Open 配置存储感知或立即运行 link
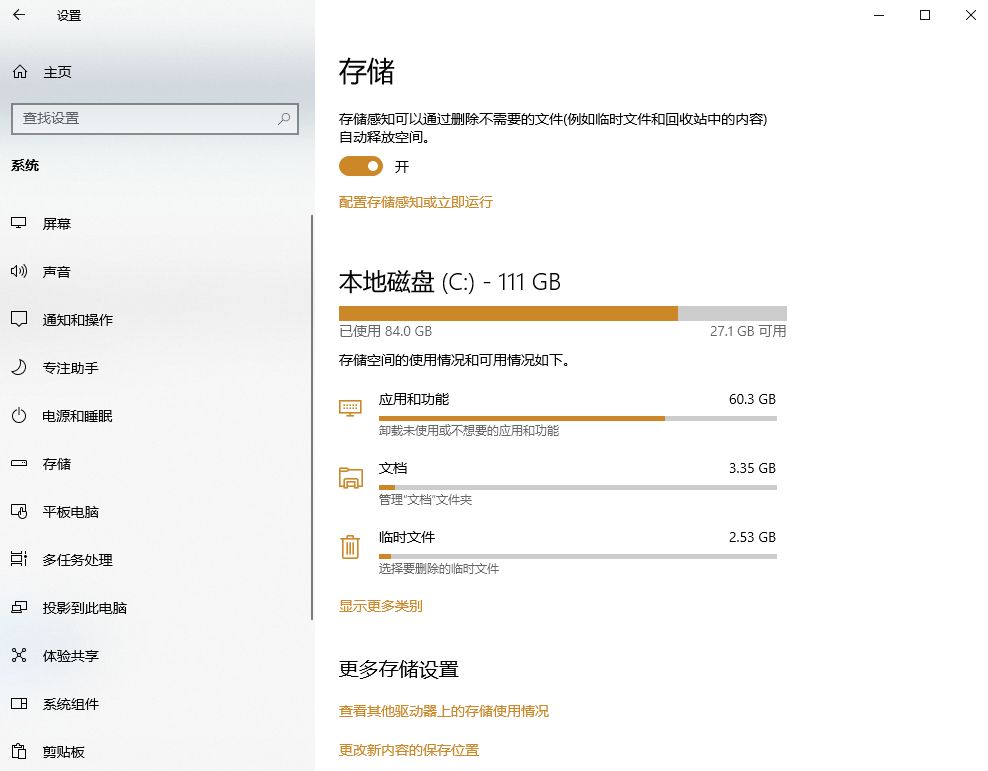Screen dimensions: 988x771 click(x=415, y=202)
